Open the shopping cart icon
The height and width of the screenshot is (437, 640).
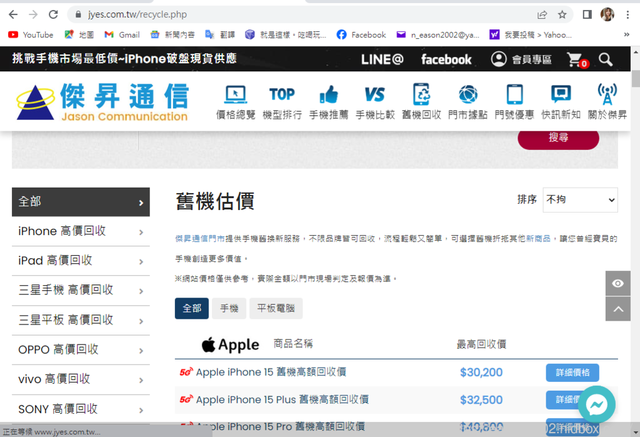pos(576,60)
